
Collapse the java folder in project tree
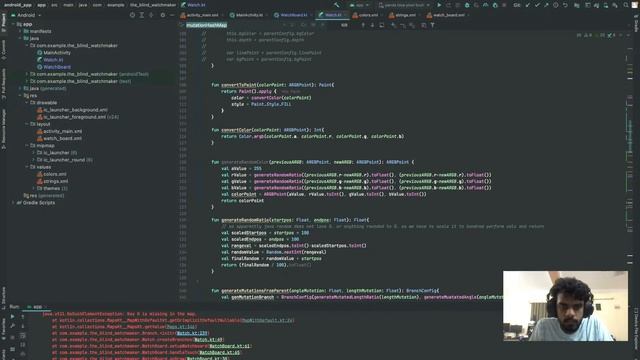point(20,38)
